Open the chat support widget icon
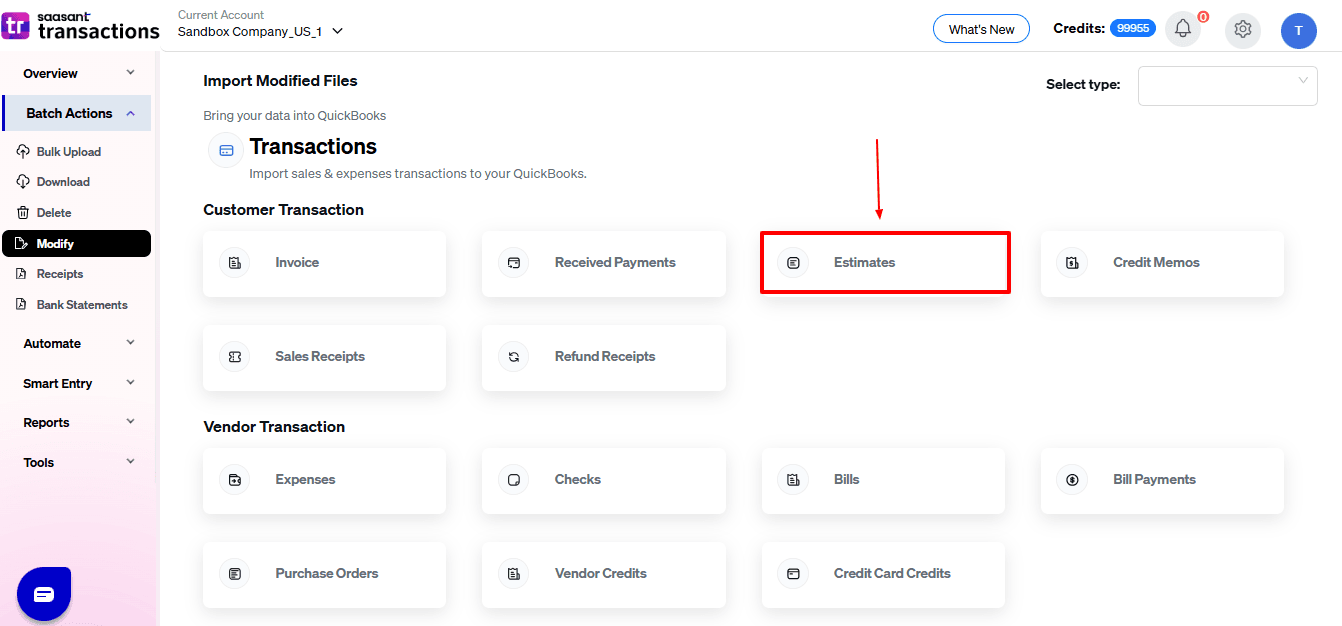This screenshot has height=626, width=1342. (44, 594)
